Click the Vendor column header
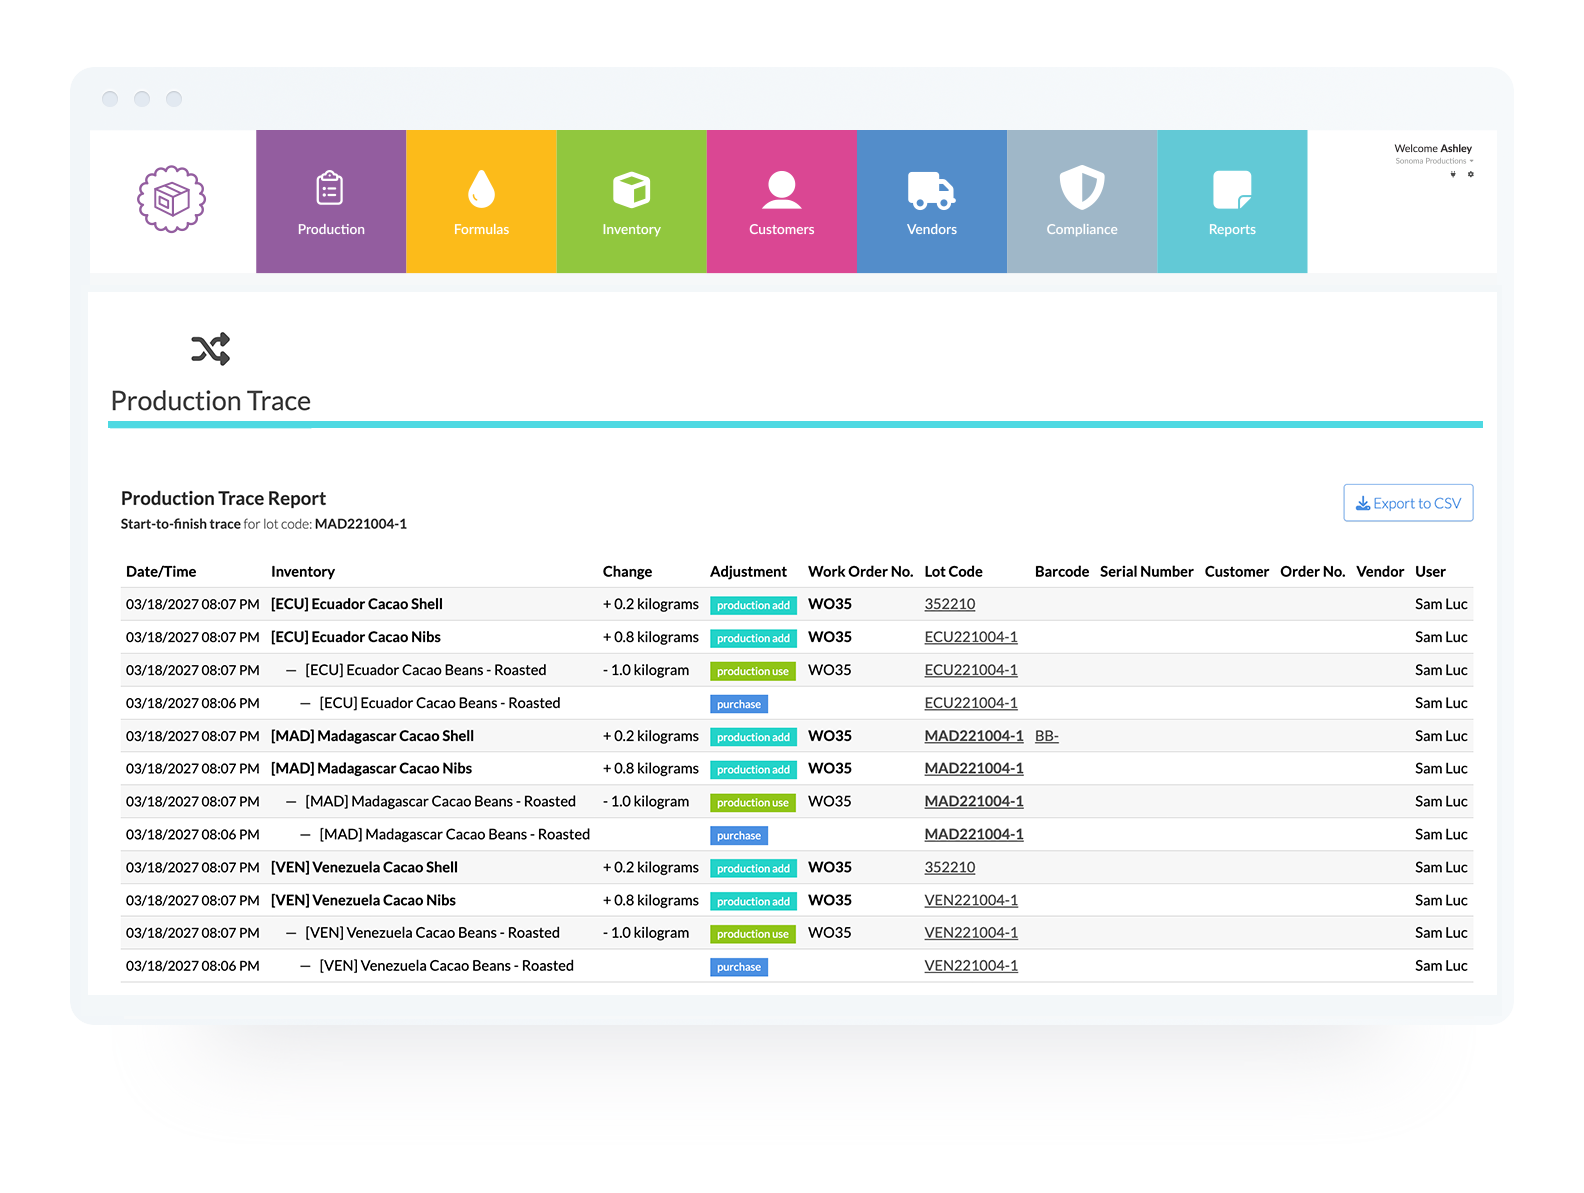The width and height of the screenshot is (1584, 1193). click(1380, 572)
